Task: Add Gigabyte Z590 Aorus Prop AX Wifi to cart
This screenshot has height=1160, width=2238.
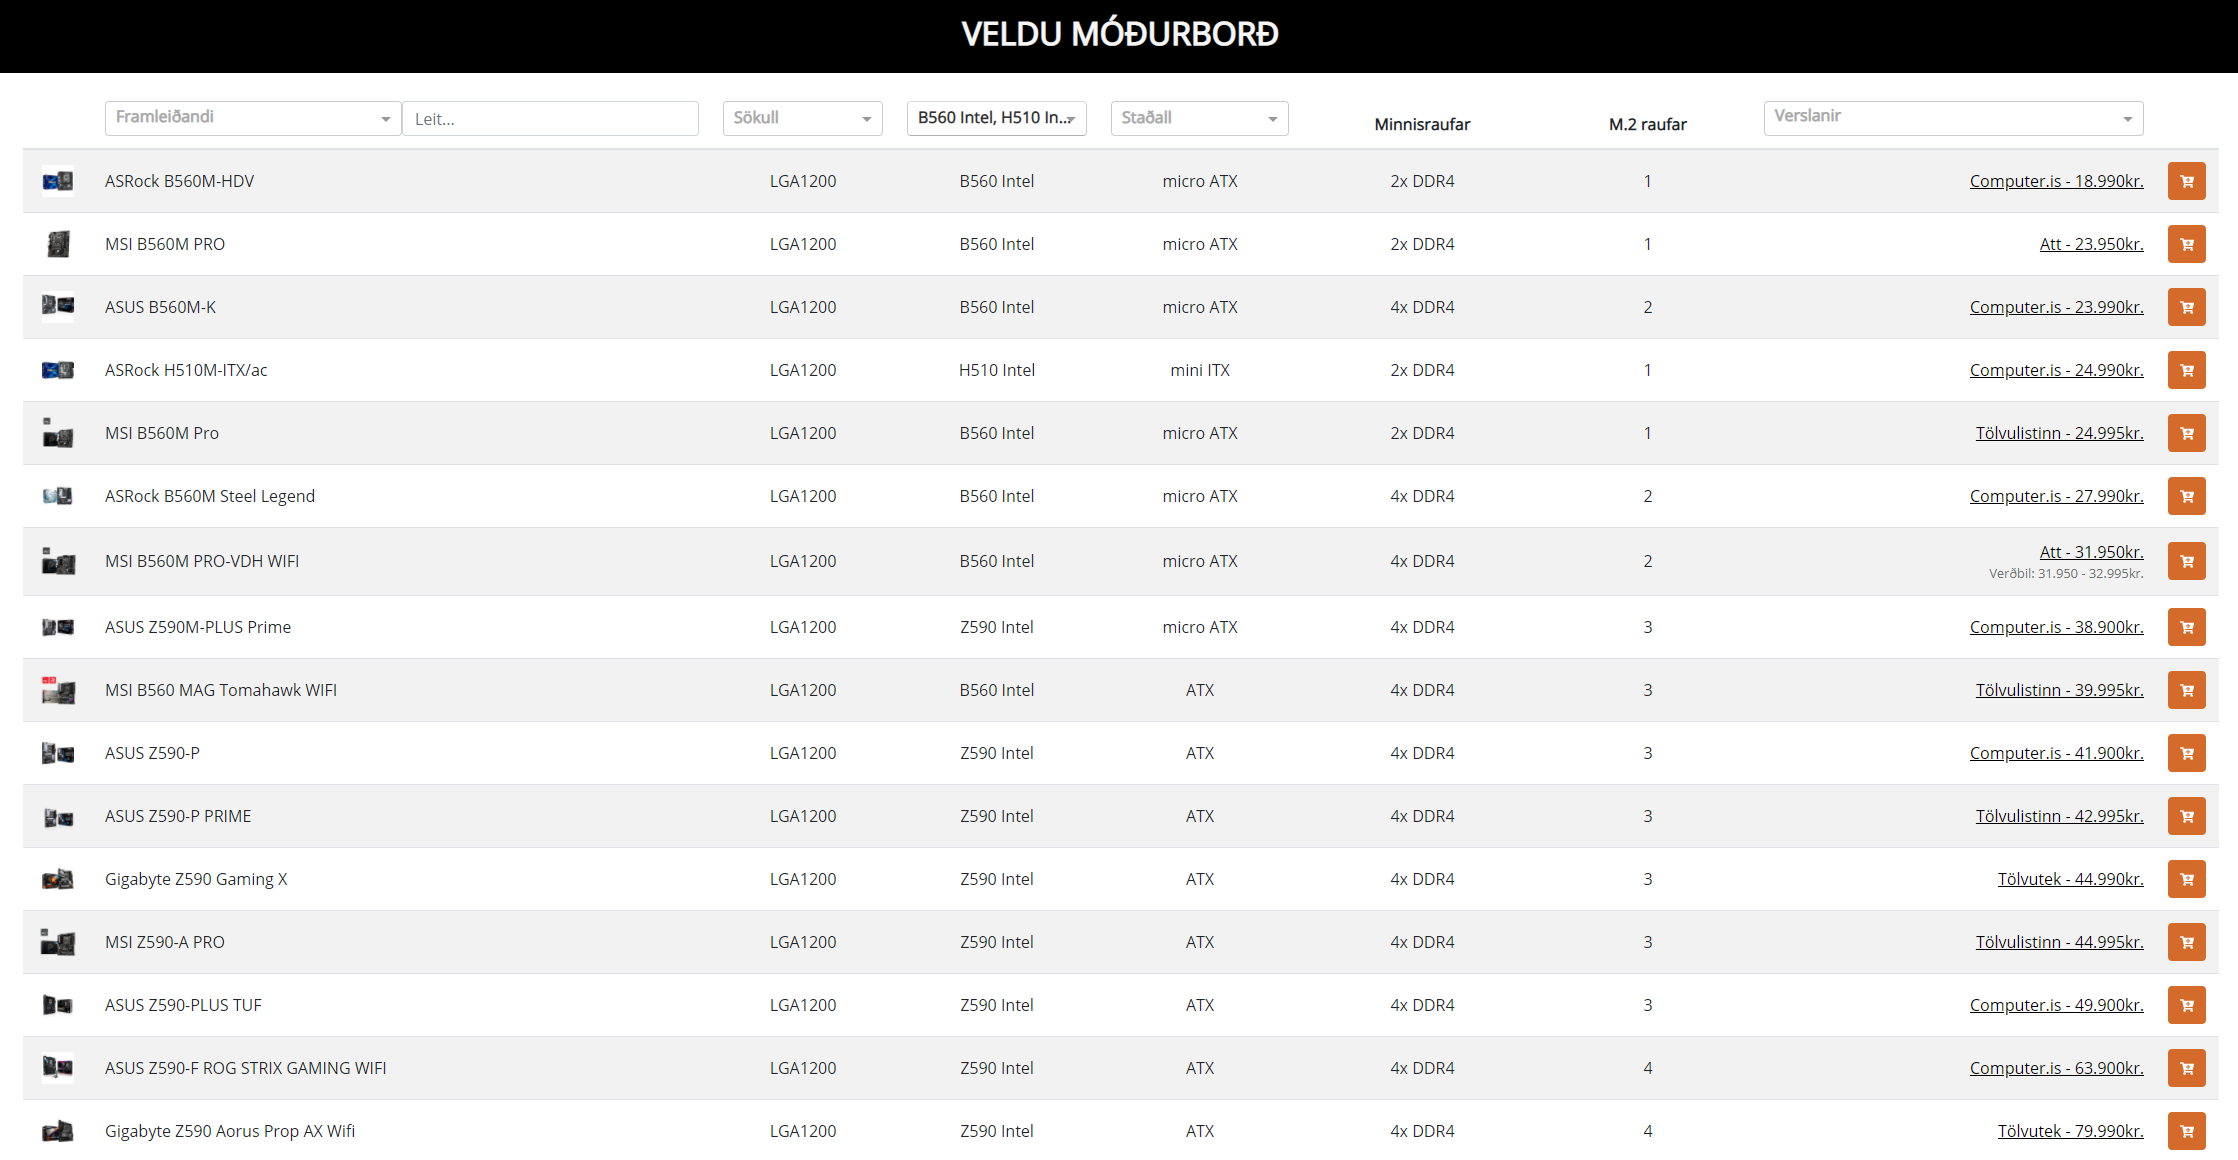Action: 2186,1131
